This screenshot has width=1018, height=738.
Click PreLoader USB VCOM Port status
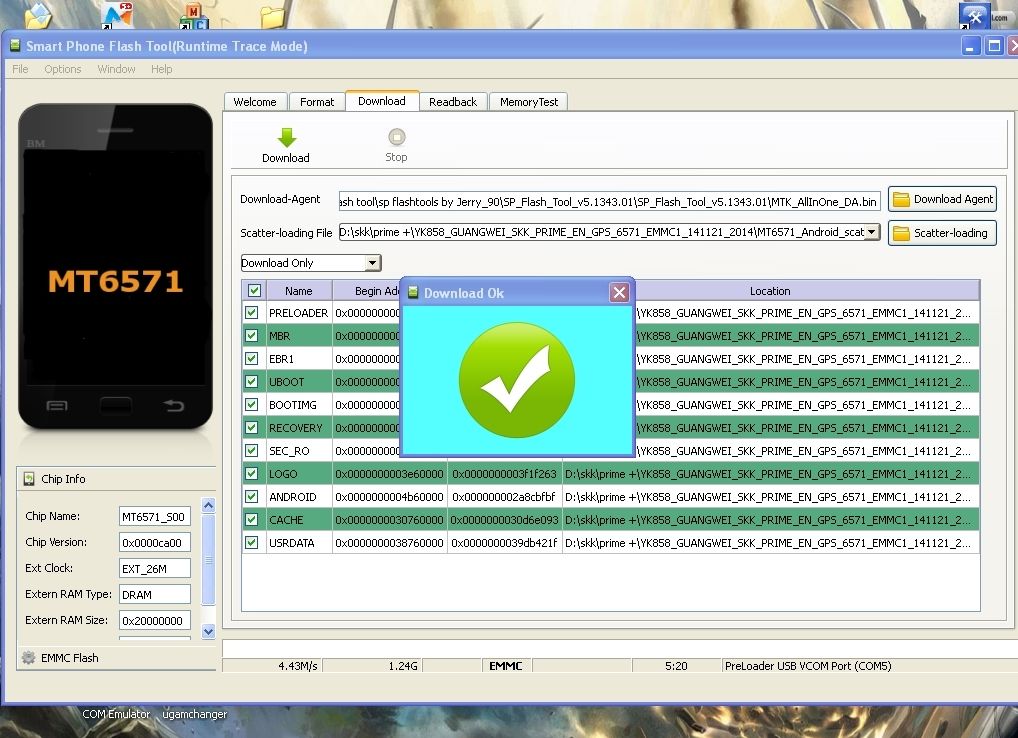click(x=808, y=666)
